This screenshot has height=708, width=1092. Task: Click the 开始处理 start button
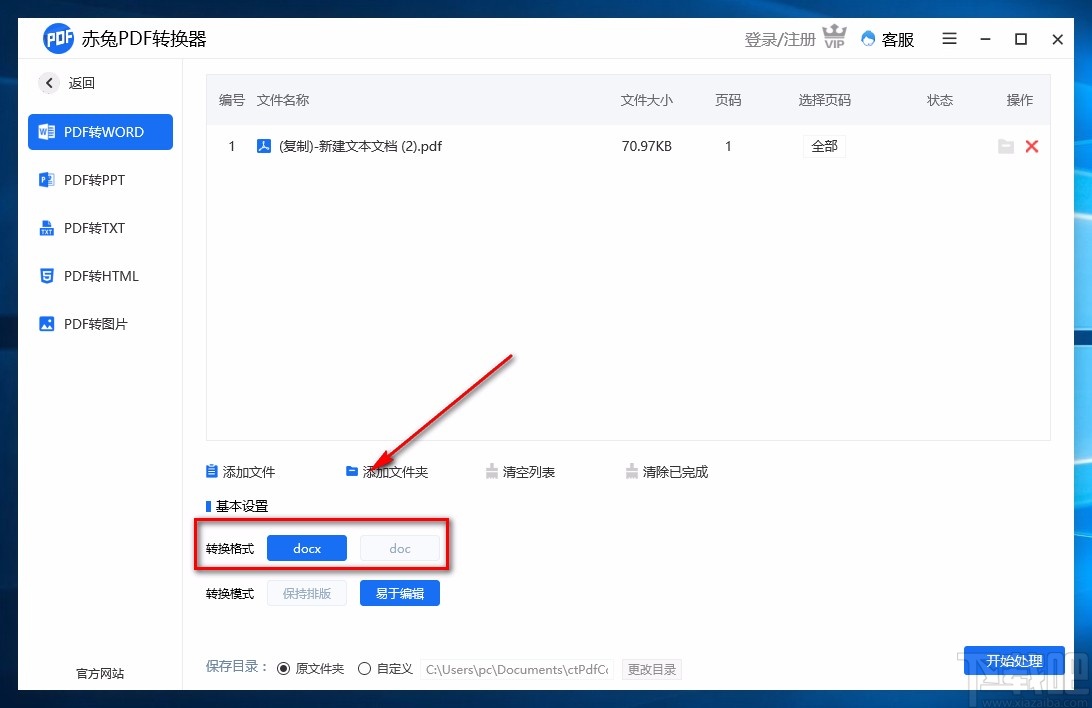coord(1014,660)
